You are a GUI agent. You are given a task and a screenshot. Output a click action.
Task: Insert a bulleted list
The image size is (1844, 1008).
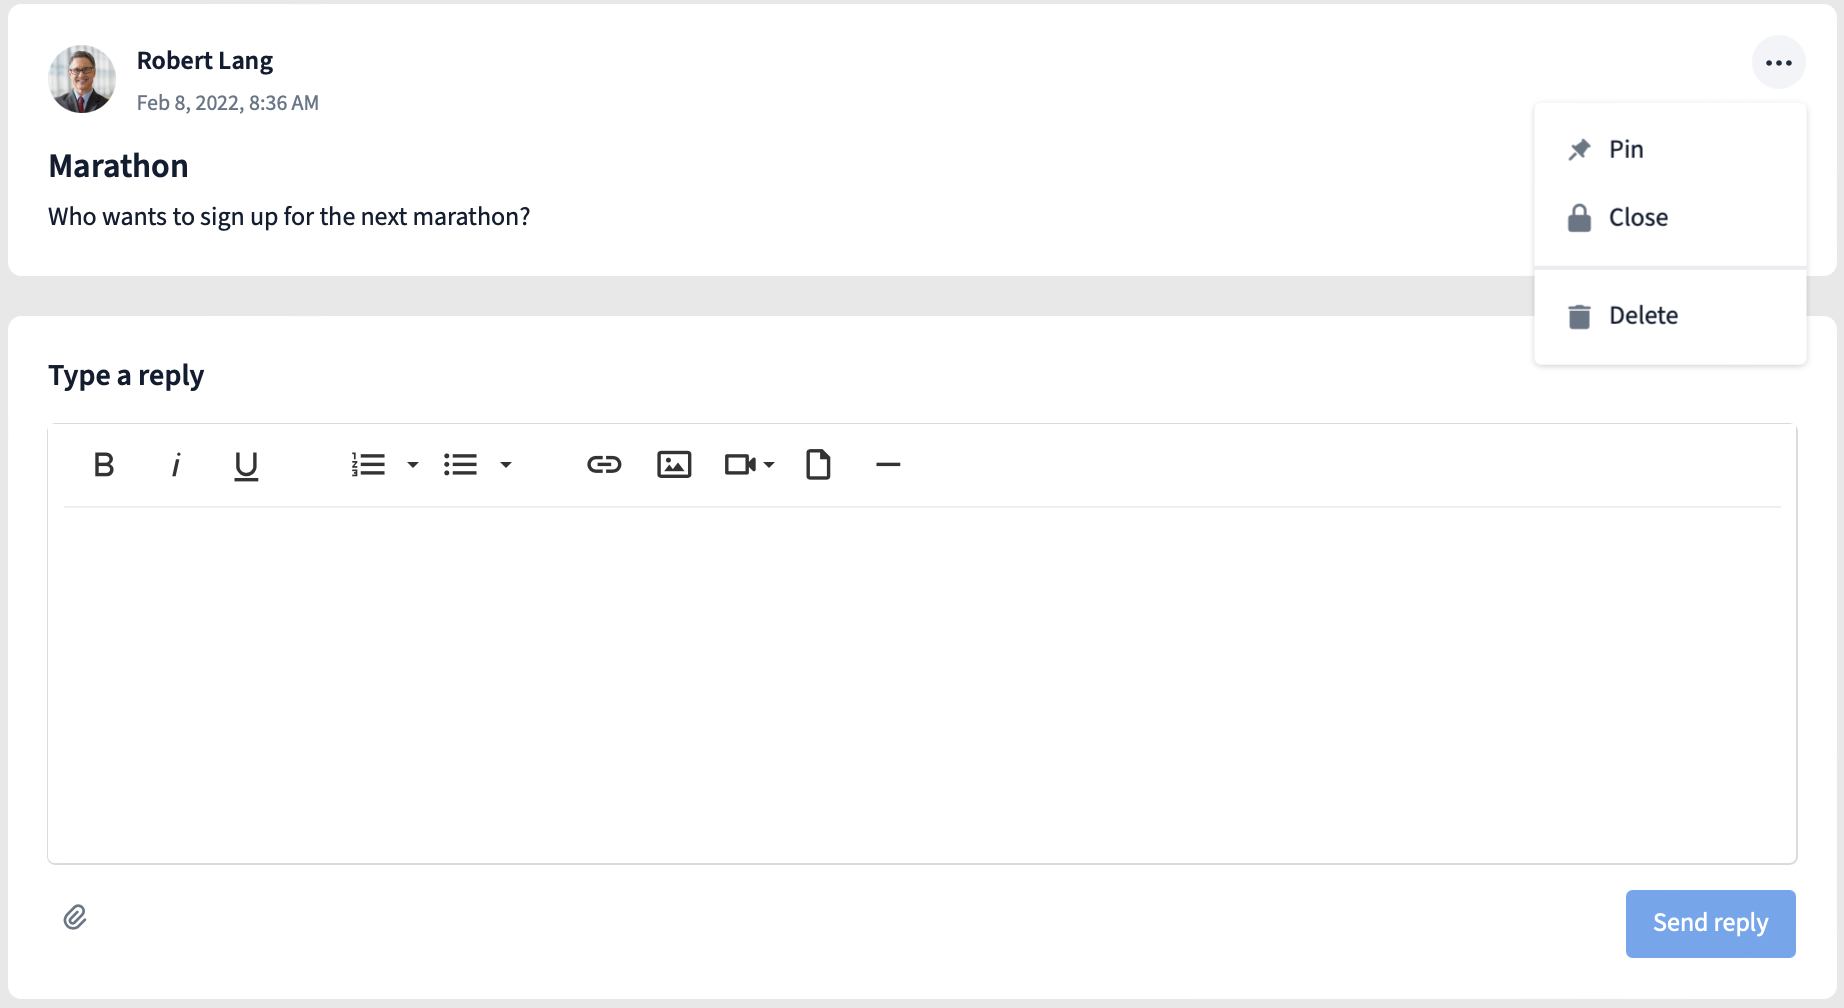click(x=460, y=465)
